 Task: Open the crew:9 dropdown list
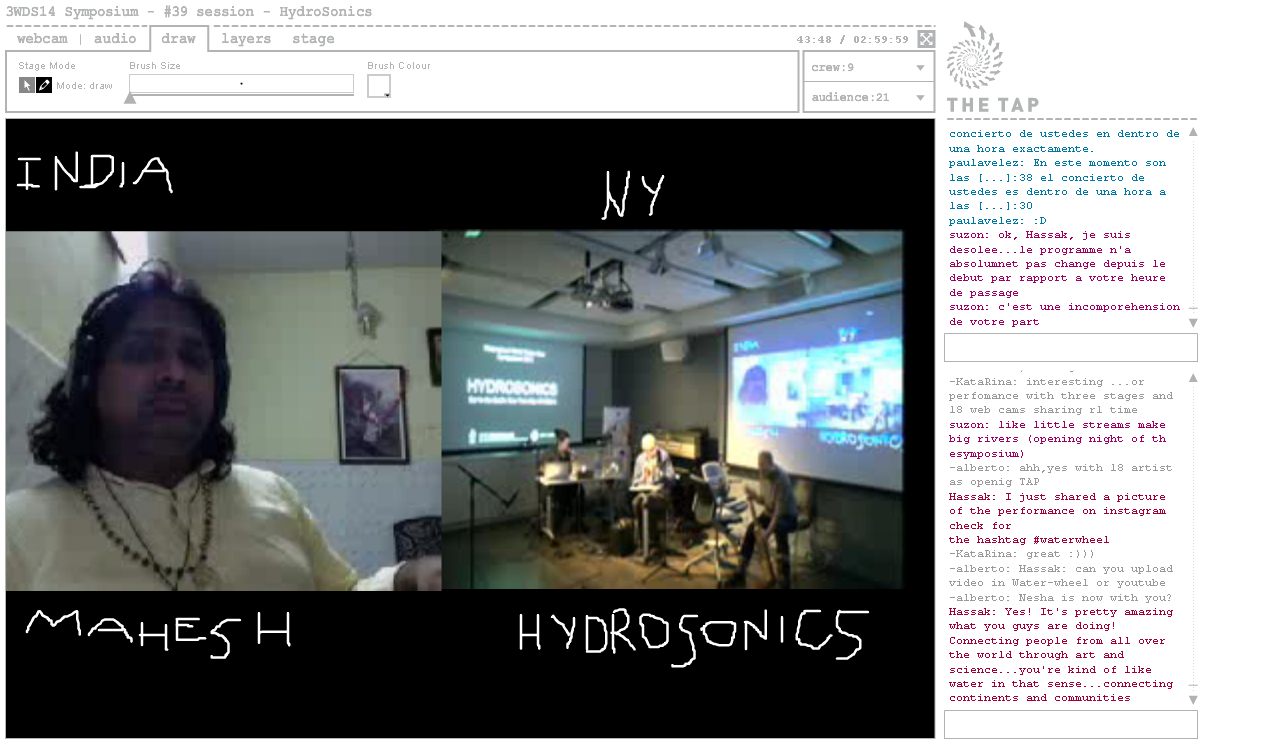click(868, 68)
